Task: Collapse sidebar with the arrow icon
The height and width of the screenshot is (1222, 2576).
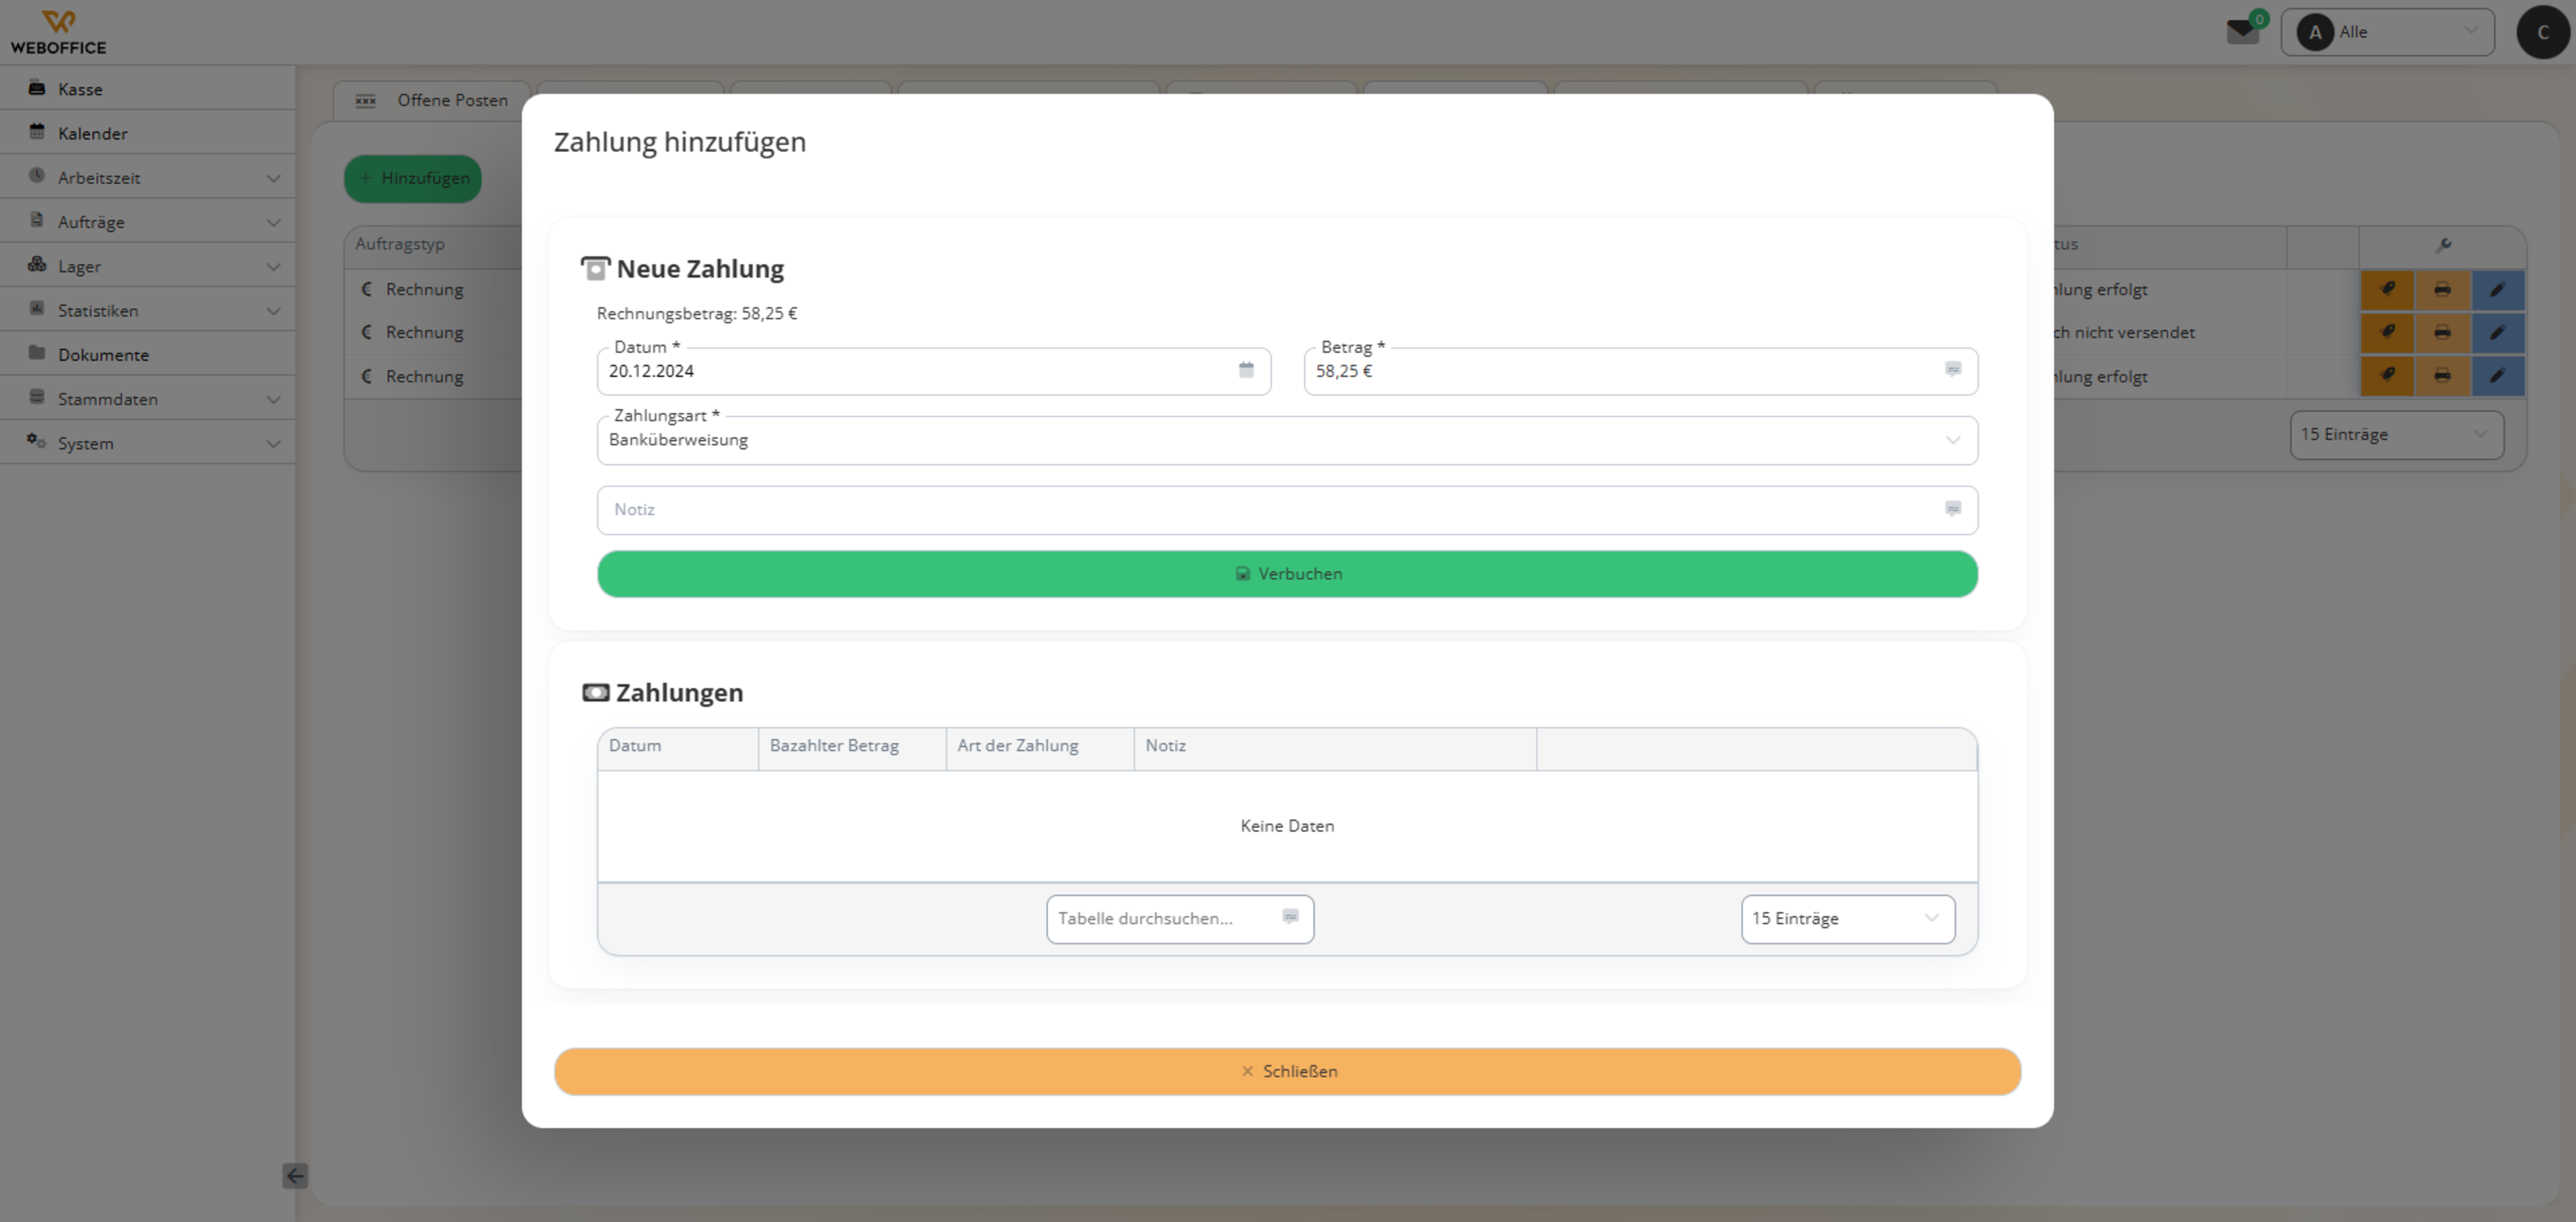Action: tap(295, 1176)
